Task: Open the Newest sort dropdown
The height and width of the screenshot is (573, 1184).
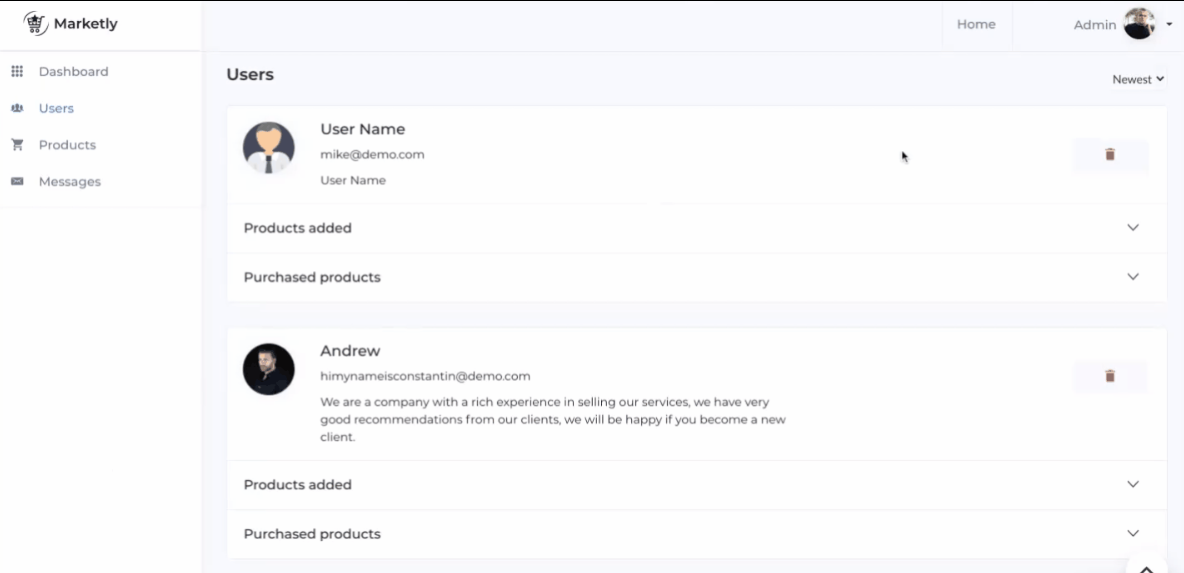Action: (x=1138, y=80)
